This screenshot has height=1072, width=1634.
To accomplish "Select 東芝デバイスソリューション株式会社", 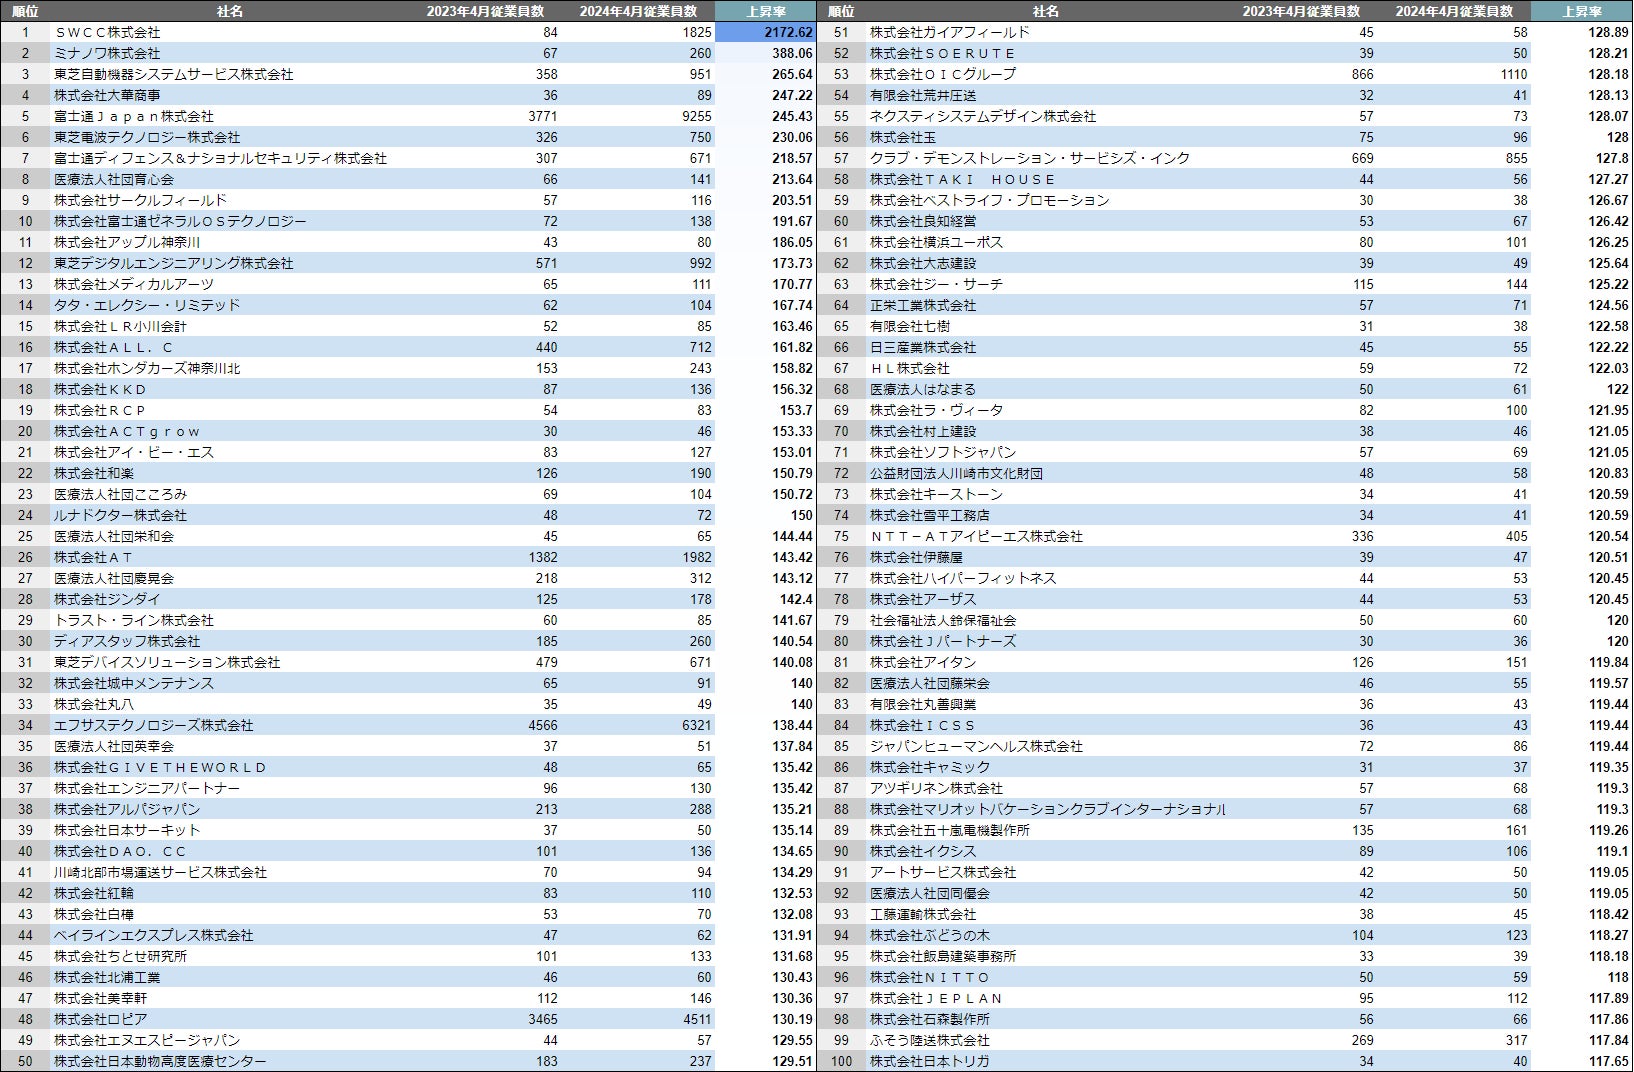I will (167, 662).
